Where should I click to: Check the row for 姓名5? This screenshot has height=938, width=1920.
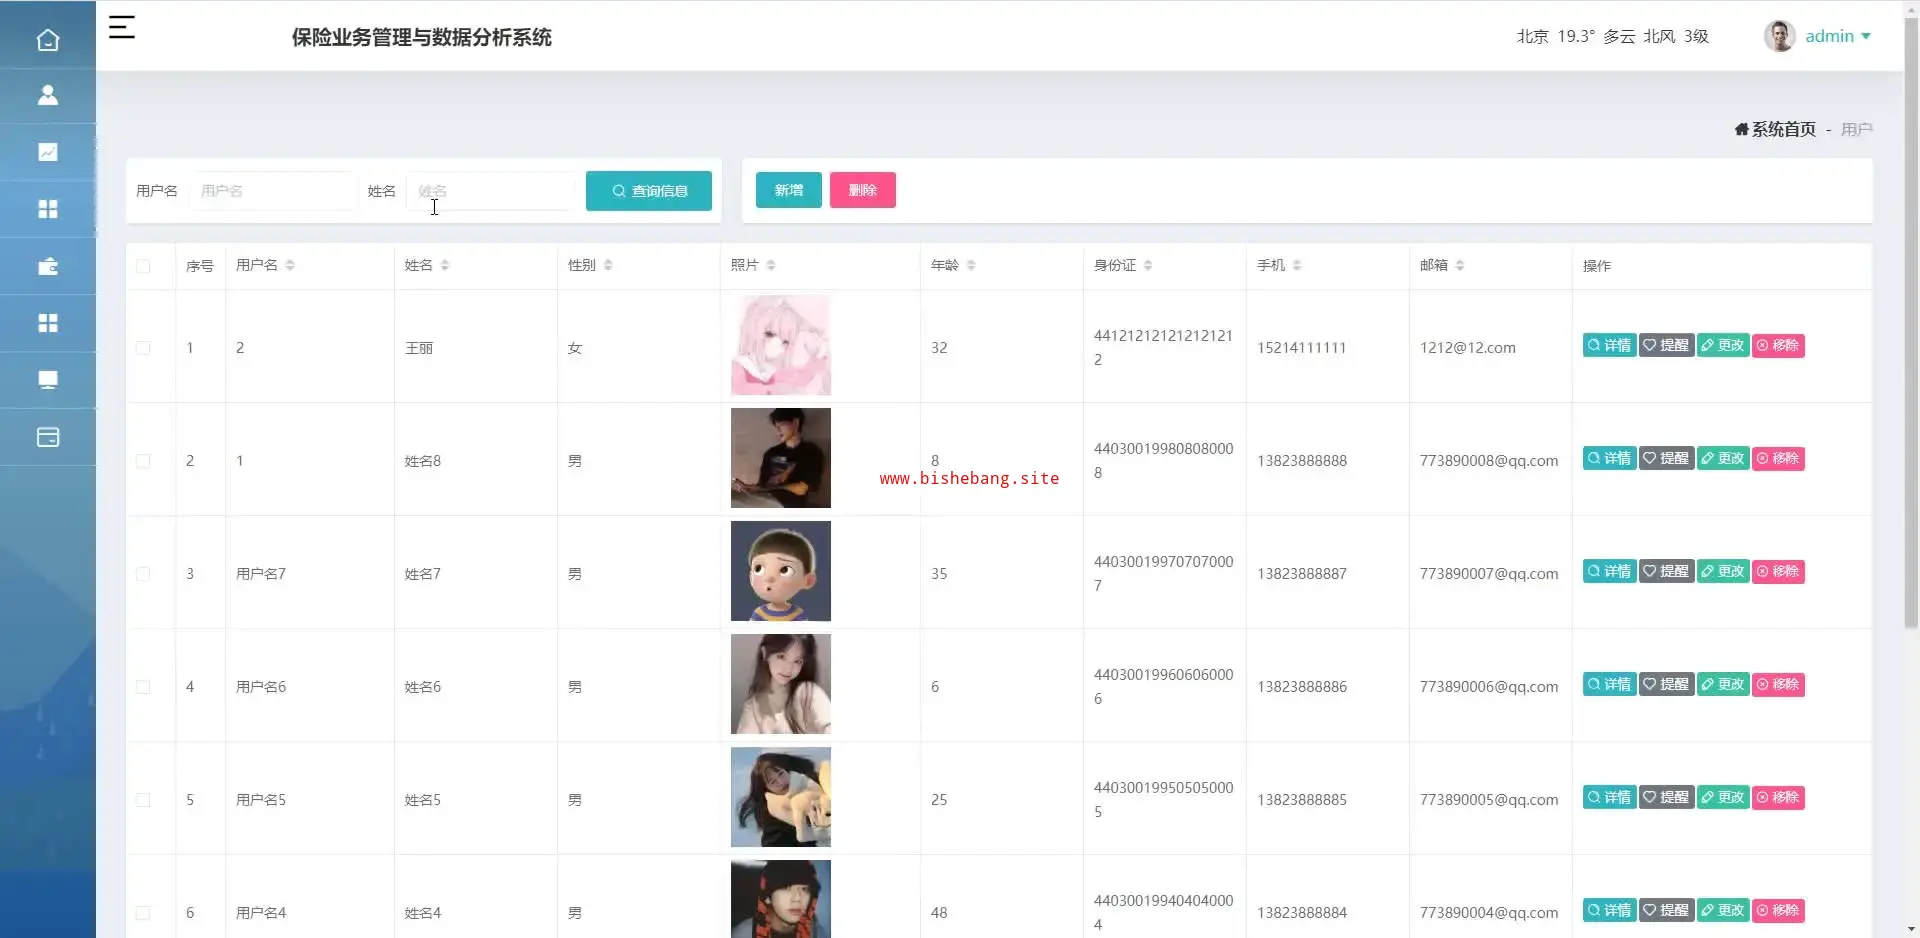(x=143, y=800)
